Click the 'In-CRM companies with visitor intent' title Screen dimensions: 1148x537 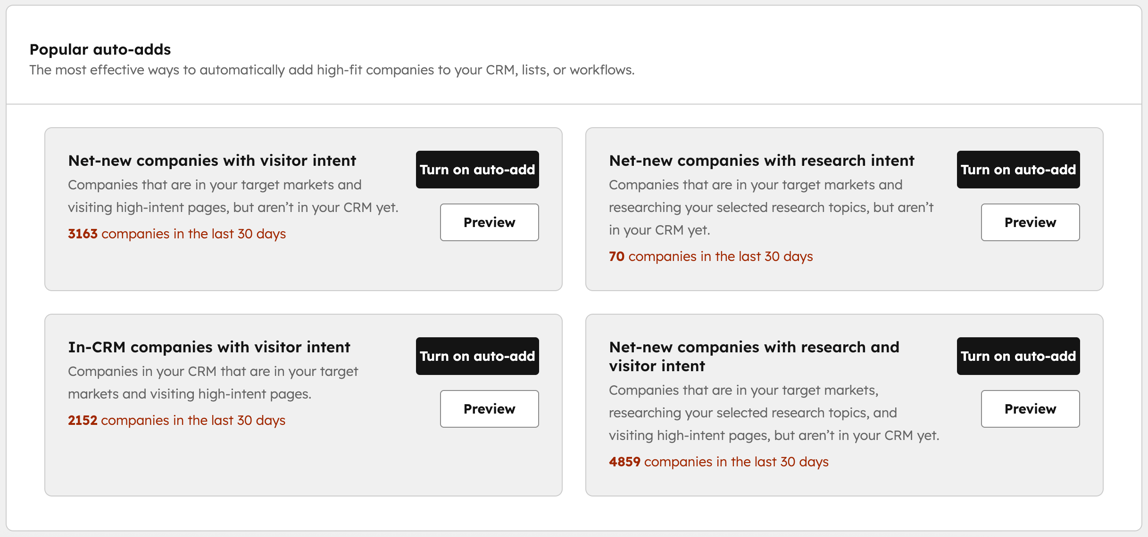point(209,347)
